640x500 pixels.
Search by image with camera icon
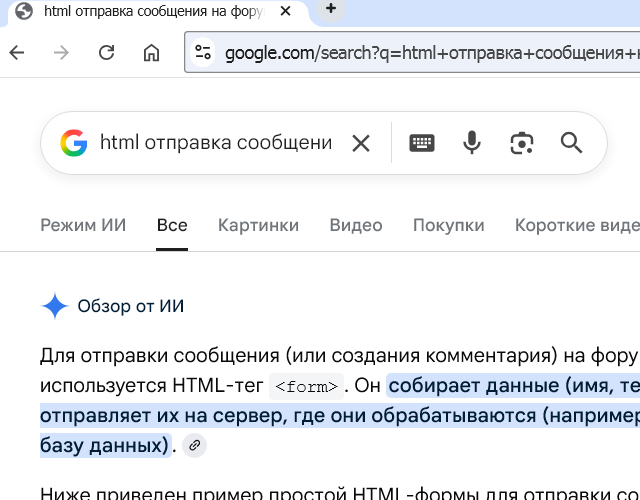click(x=522, y=143)
